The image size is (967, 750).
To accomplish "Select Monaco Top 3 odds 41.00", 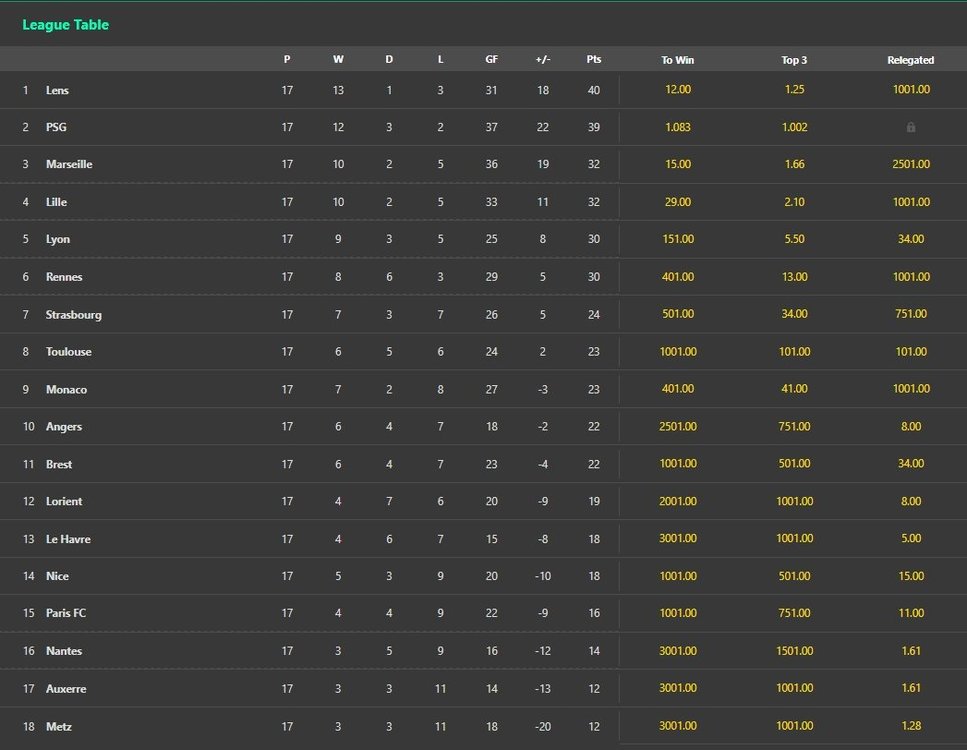I will [794, 389].
